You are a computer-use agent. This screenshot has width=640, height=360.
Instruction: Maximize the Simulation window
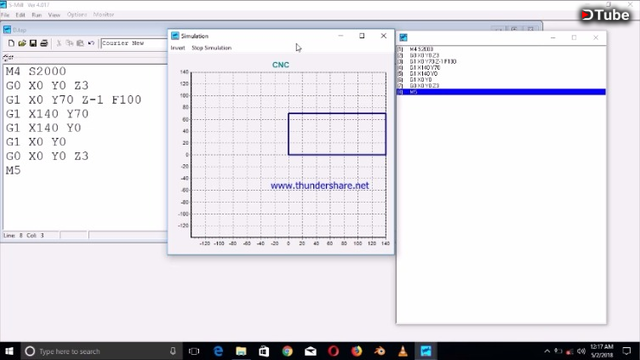point(362,36)
